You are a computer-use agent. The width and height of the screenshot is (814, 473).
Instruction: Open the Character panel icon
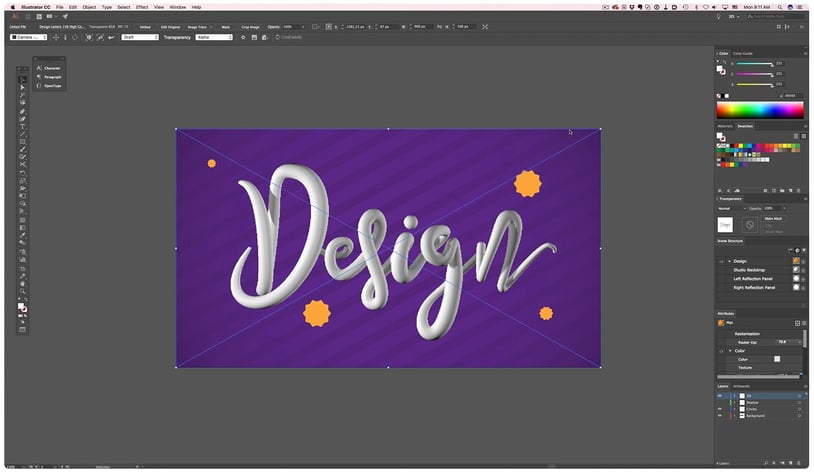tap(39, 68)
